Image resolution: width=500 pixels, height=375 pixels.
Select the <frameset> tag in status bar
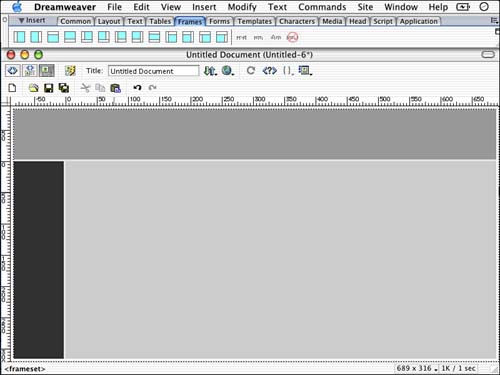point(25,369)
